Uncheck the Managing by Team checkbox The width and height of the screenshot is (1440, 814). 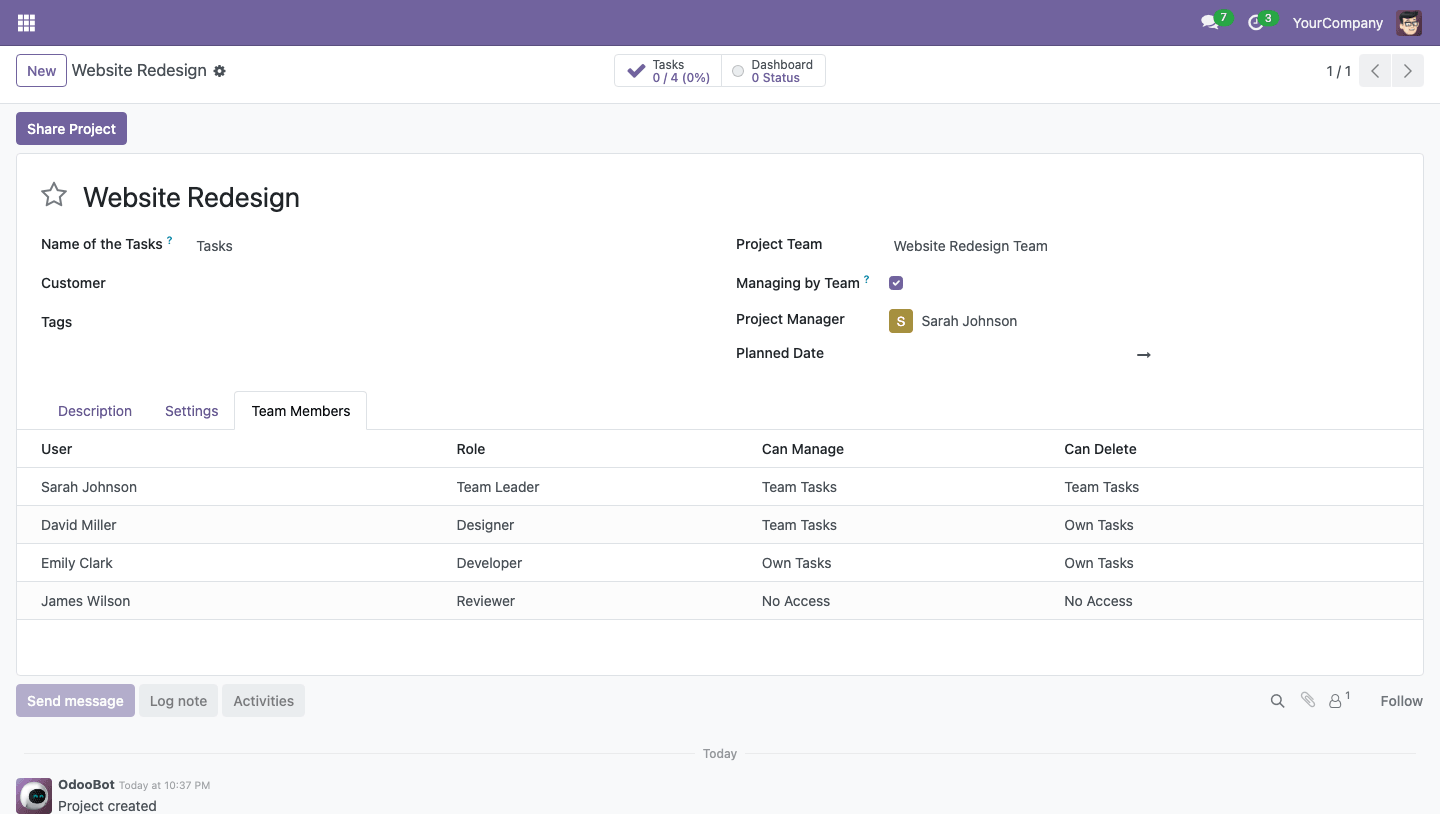click(896, 283)
